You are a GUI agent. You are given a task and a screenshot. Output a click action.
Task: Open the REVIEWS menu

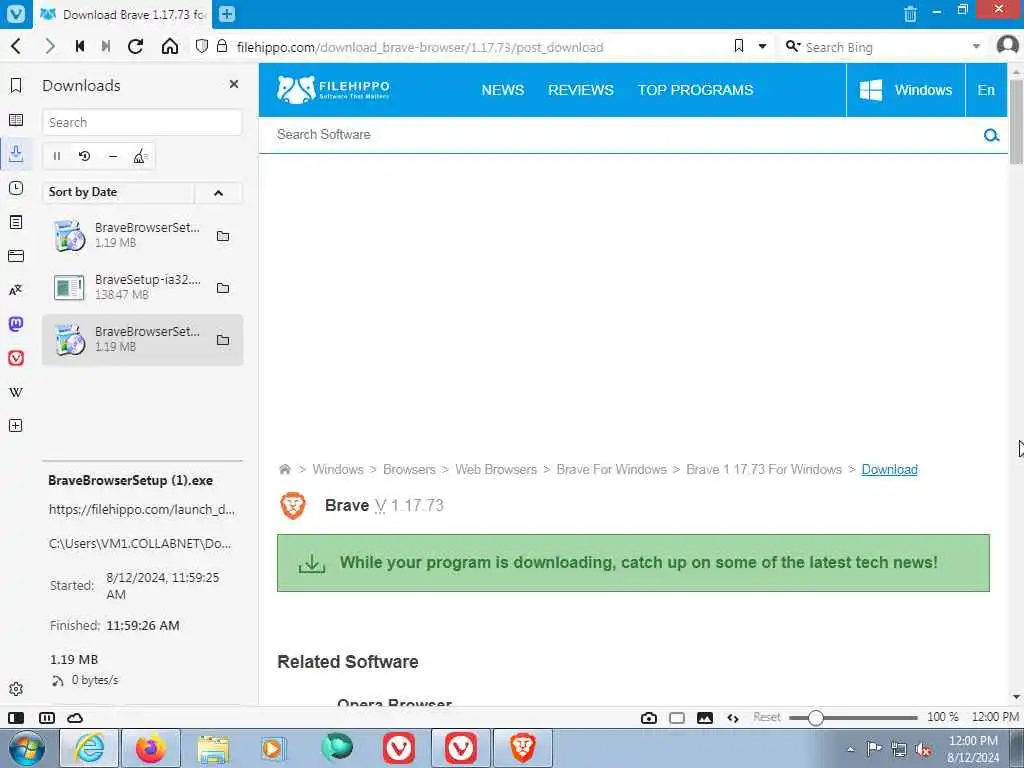point(581,90)
